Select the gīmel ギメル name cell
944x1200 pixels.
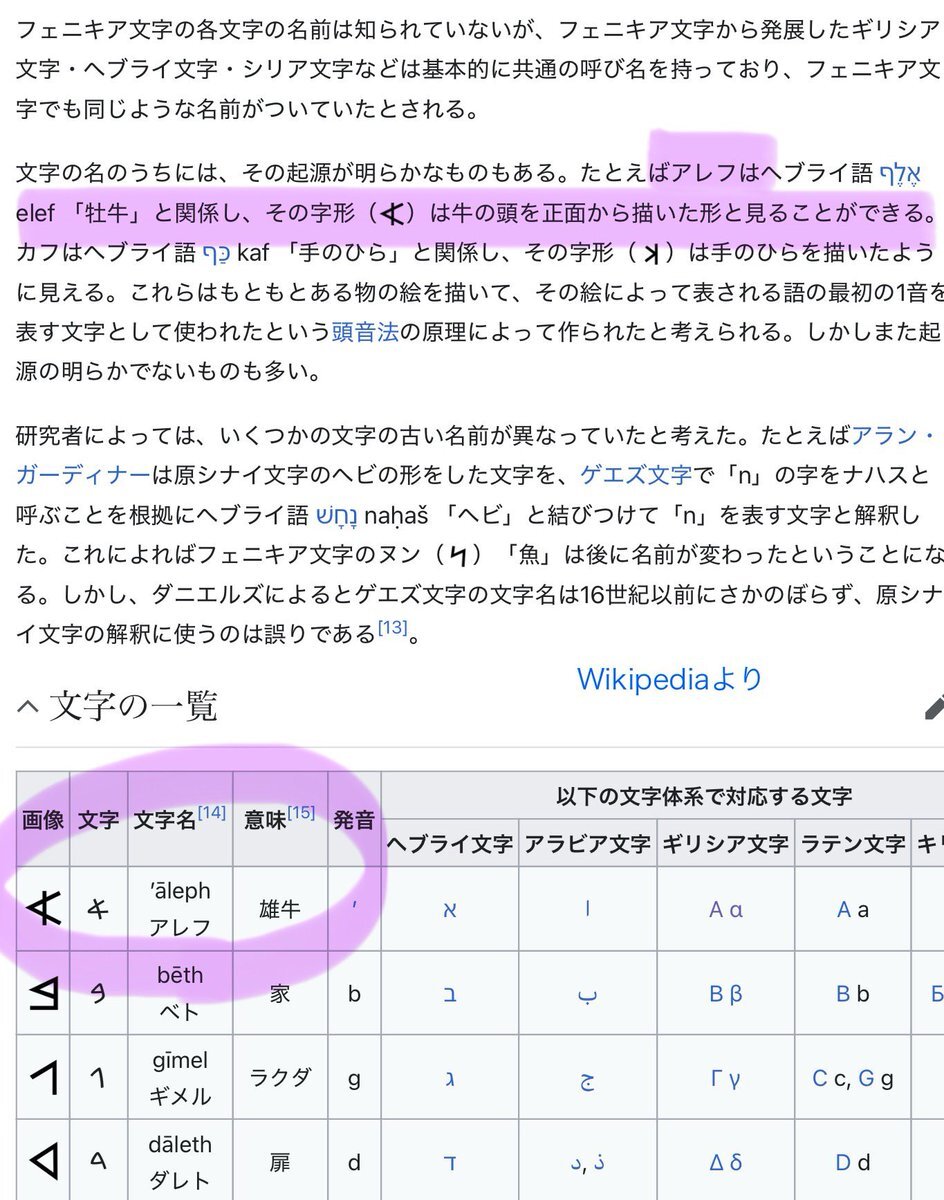click(180, 1077)
